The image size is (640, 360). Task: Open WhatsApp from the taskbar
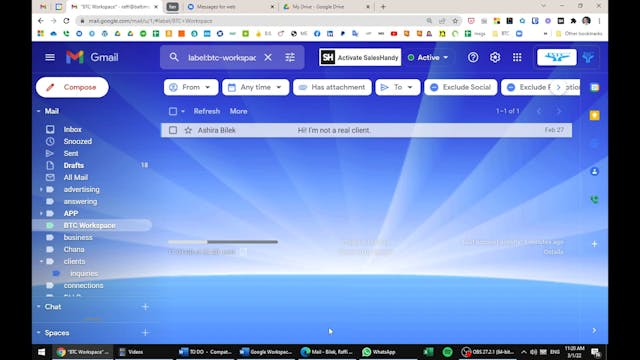pyautogui.click(x=379, y=352)
